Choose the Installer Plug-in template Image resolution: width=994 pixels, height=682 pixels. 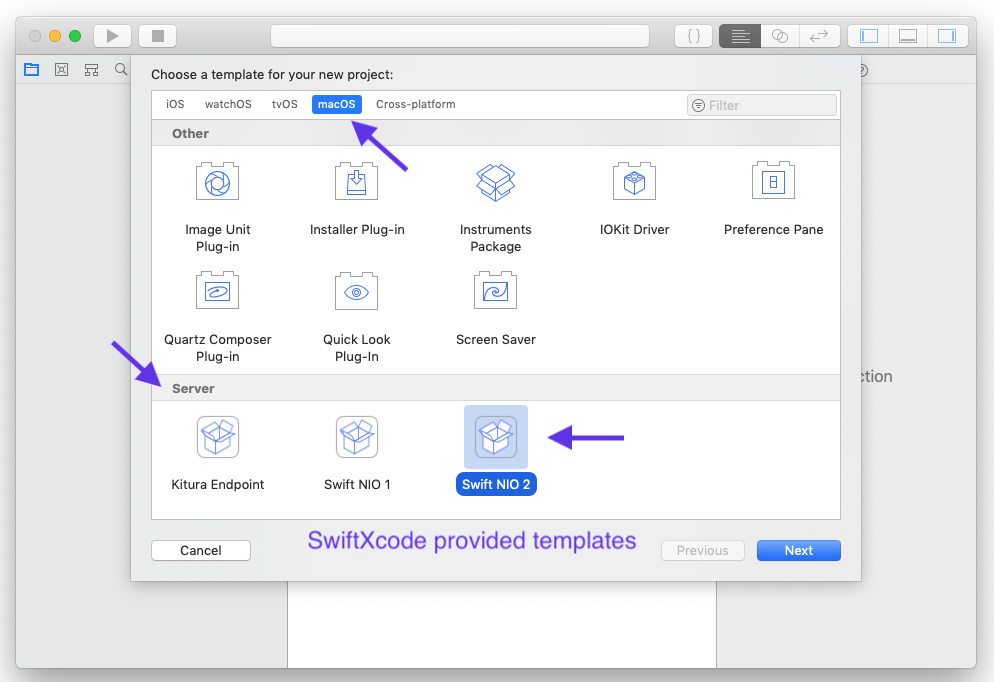(357, 200)
